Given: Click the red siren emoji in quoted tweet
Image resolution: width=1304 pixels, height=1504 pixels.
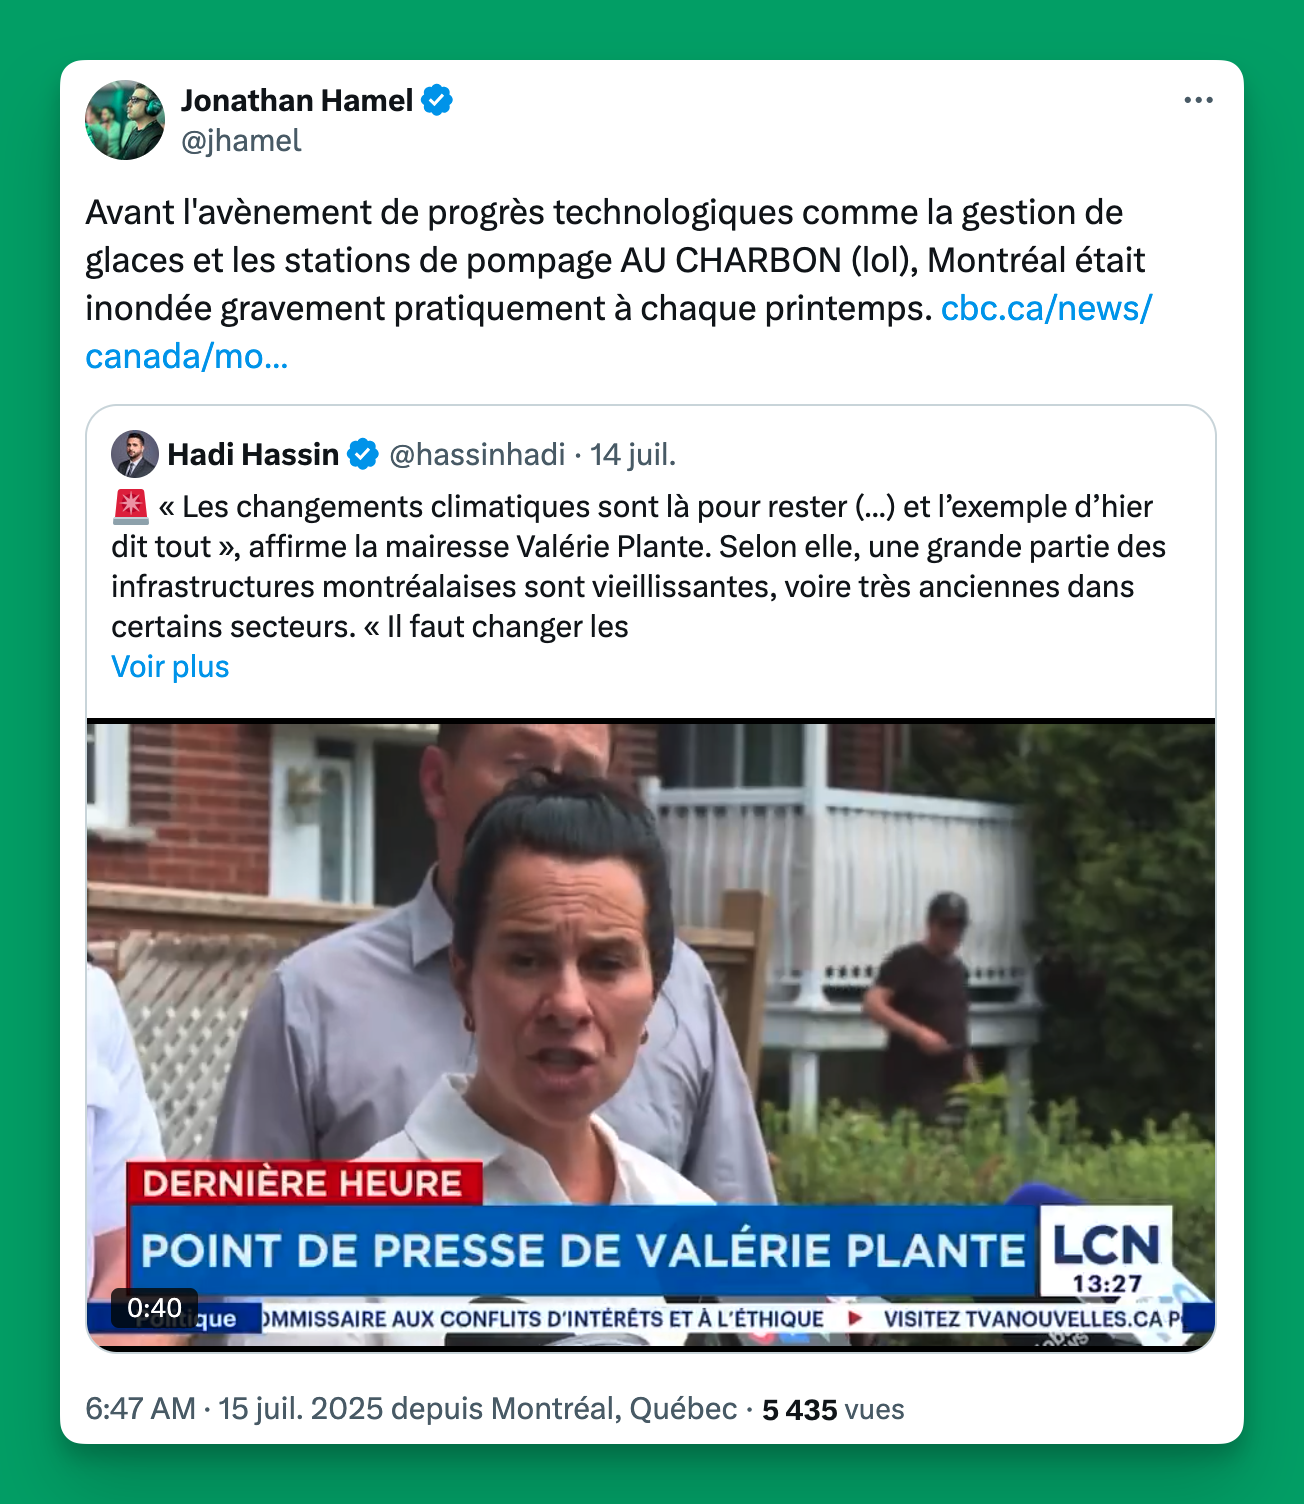Looking at the screenshot, I should [x=131, y=507].
